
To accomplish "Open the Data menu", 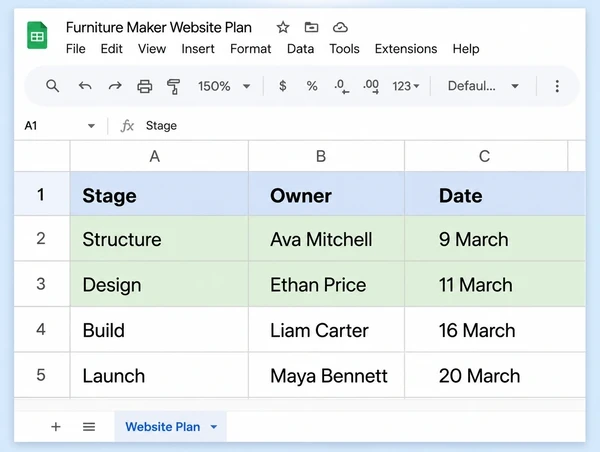I will click(300, 49).
